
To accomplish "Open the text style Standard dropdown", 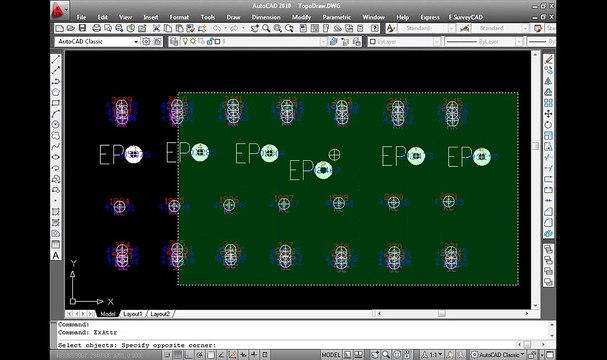I will tap(451, 28).
